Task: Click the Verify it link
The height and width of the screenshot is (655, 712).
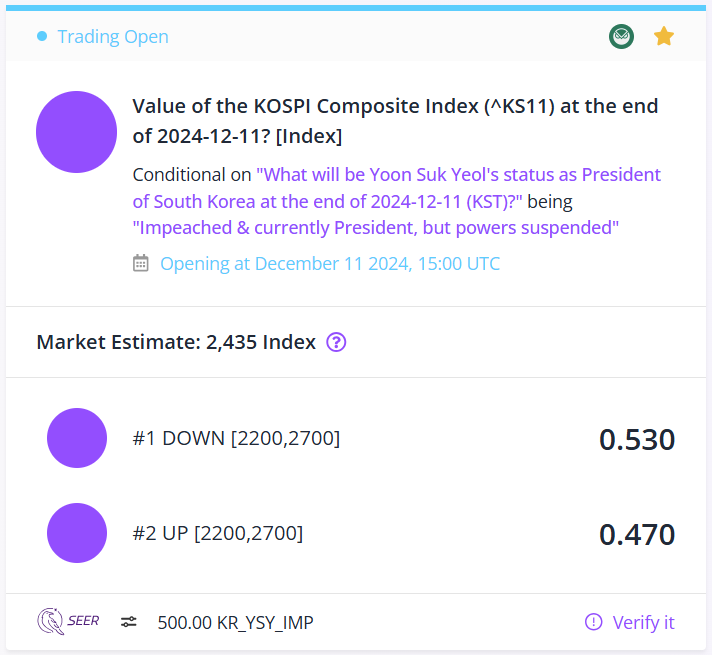Action: coord(643,622)
